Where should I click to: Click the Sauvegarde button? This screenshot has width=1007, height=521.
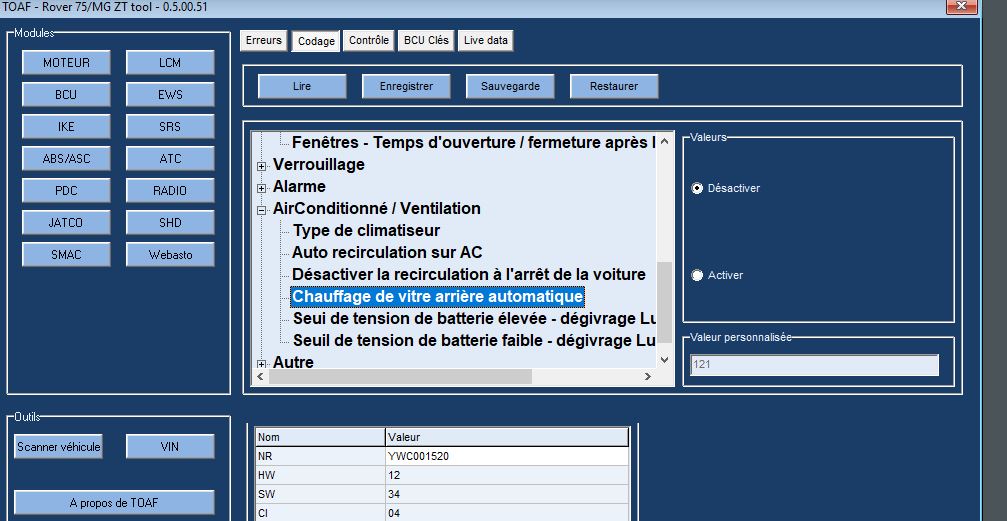pyautogui.click(x=510, y=86)
